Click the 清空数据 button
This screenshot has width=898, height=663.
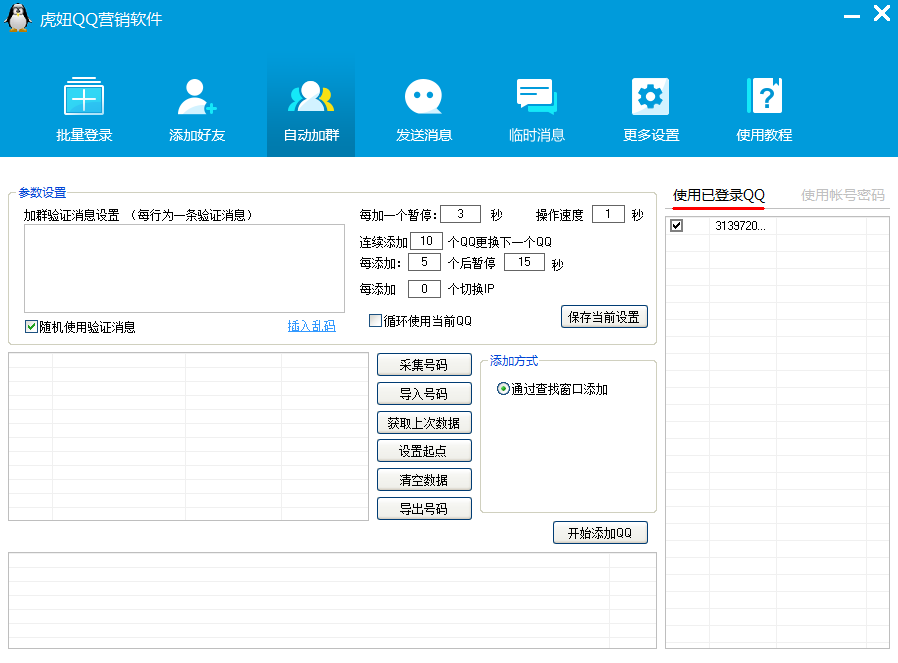click(424, 480)
